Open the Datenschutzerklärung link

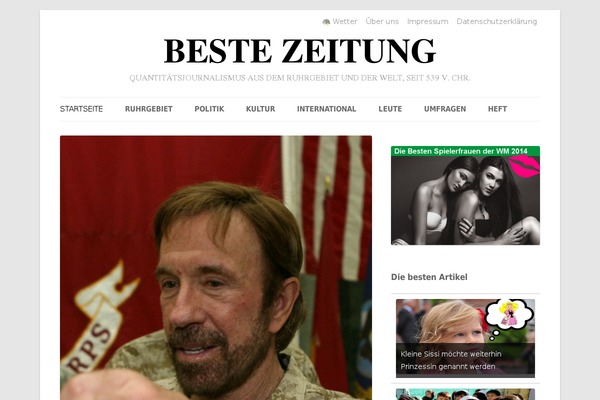[x=497, y=21]
